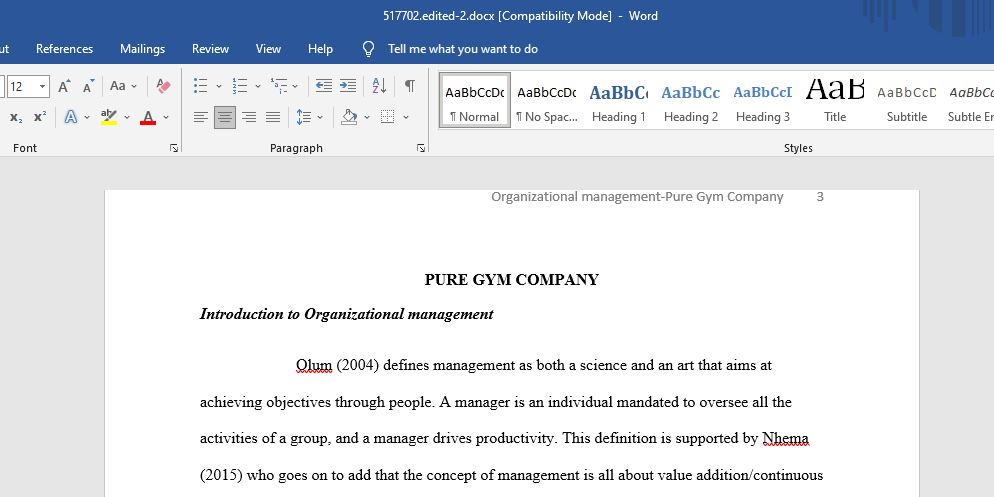Apply the Subtitle style
994x497 pixels.
pos(907,100)
